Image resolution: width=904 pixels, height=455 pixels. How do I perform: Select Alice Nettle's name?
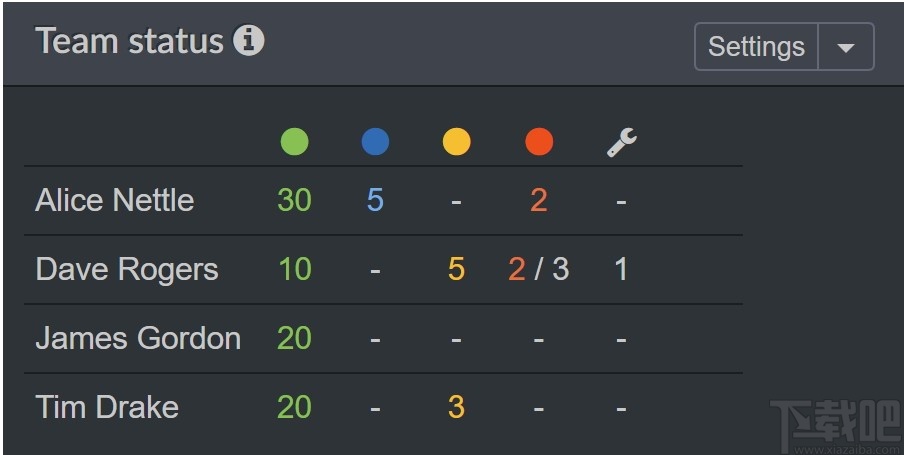point(114,200)
